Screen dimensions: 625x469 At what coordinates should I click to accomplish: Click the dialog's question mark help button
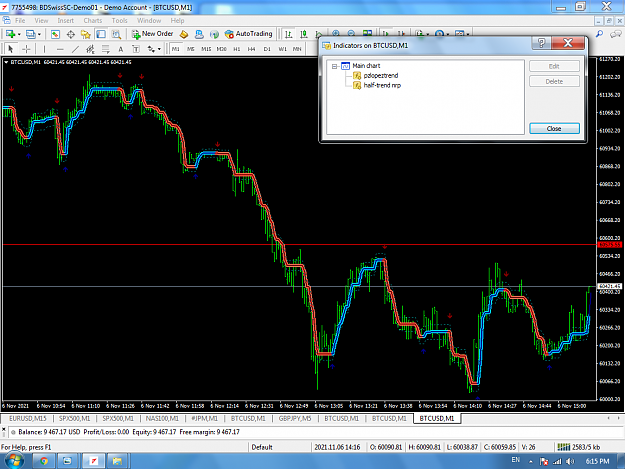[x=541, y=43]
